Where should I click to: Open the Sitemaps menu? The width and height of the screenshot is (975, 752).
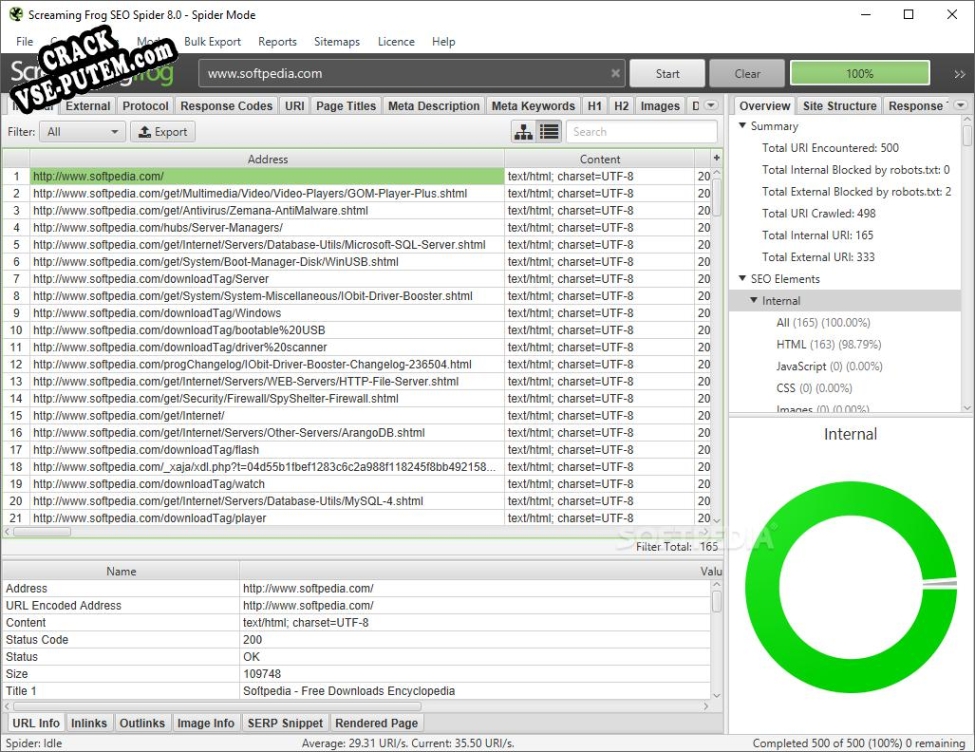pos(337,42)
